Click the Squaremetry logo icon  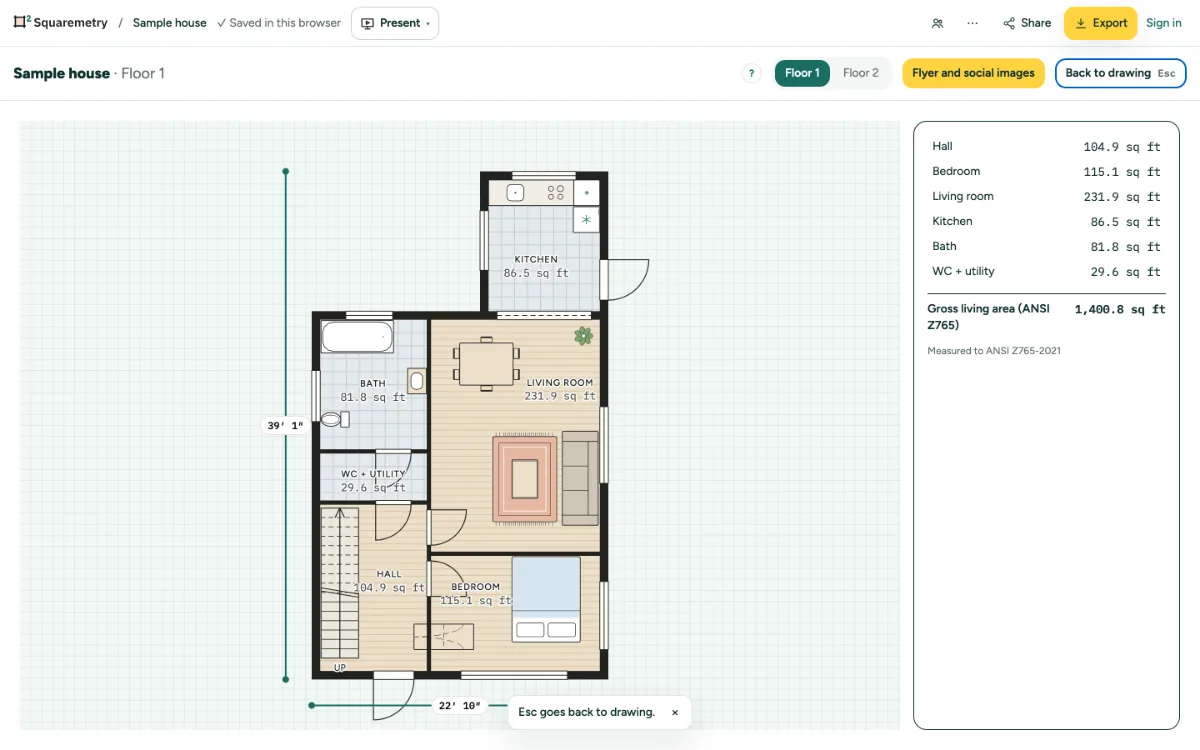[22, 22]
